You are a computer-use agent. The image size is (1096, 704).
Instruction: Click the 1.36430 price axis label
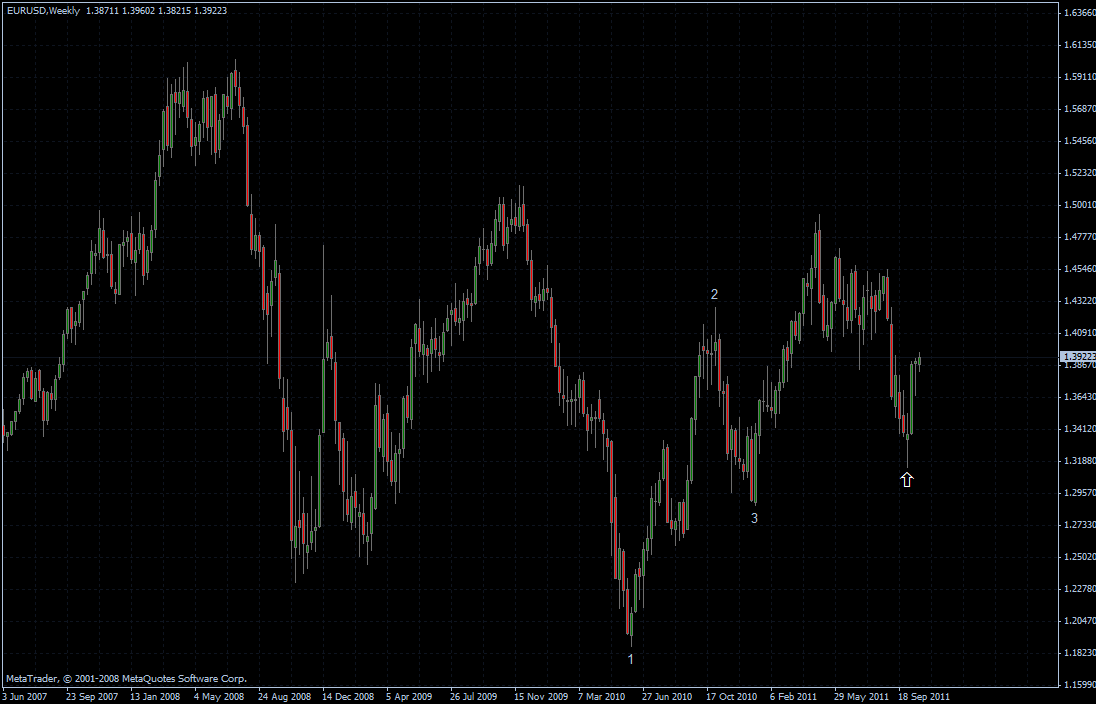(x=1080, y=396)
